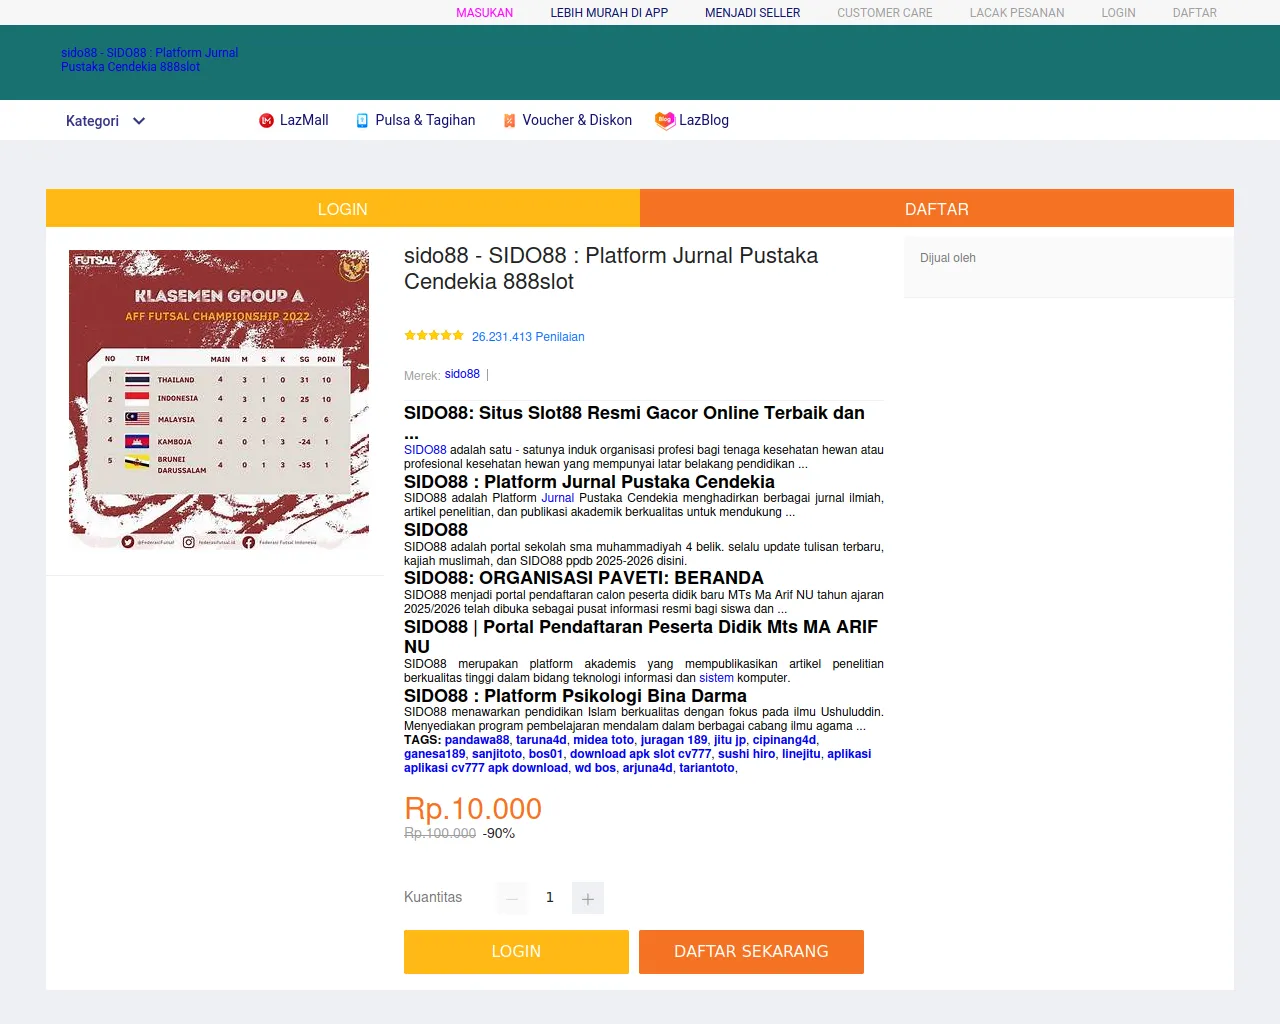Click the yellow LOGIN button below quantity
The image size is (1280, 1024).
516,952
